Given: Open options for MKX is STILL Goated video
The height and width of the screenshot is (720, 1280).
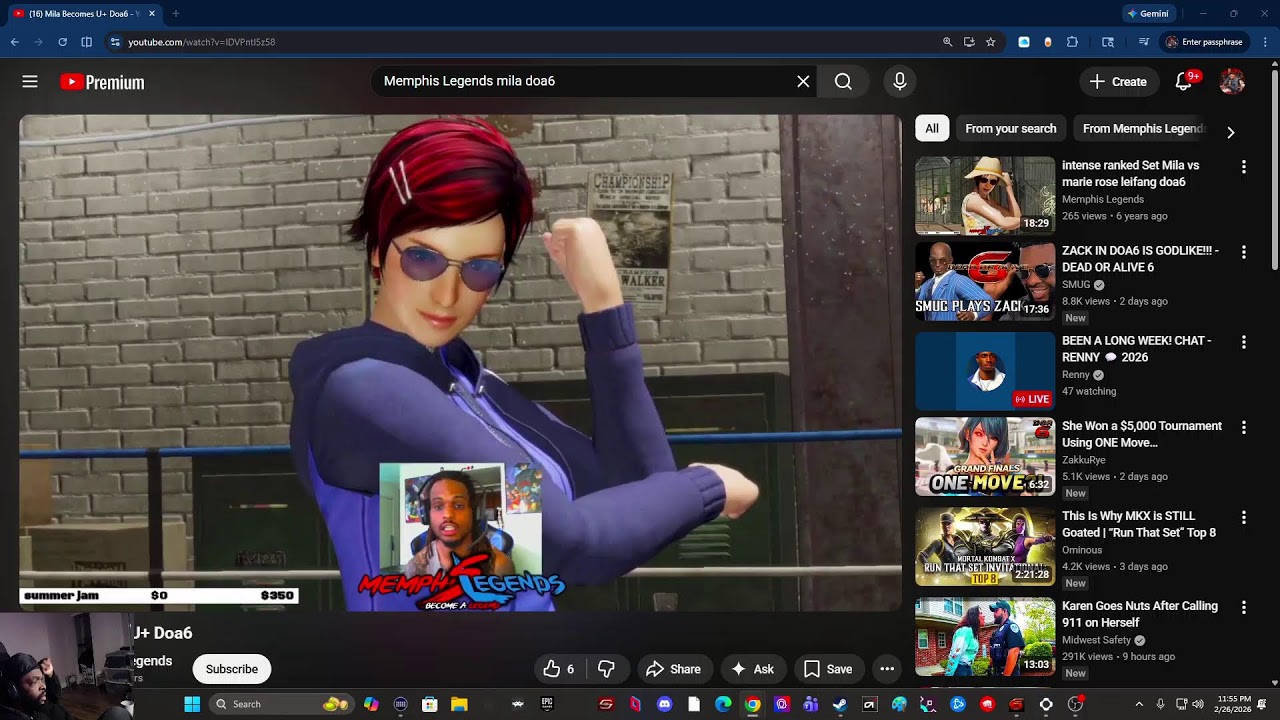Looking at the screenshot, I should [1244, 517].
